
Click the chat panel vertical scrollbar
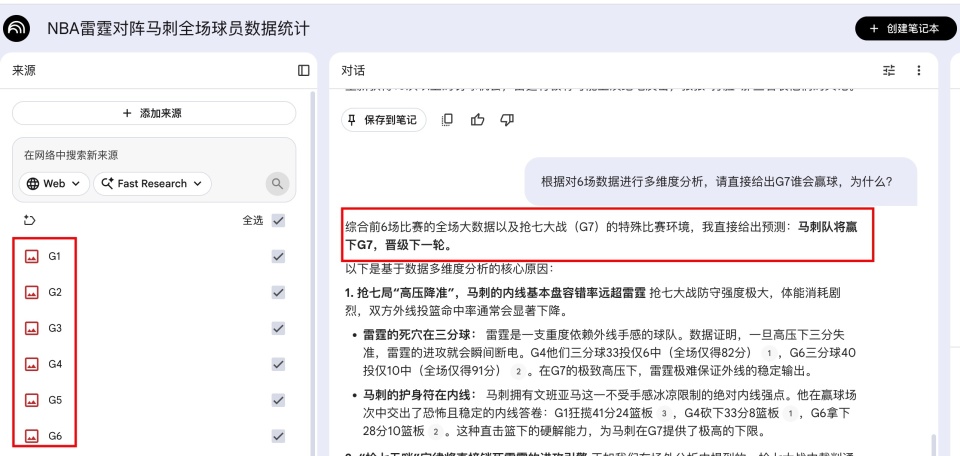click(x=932, y=445)
